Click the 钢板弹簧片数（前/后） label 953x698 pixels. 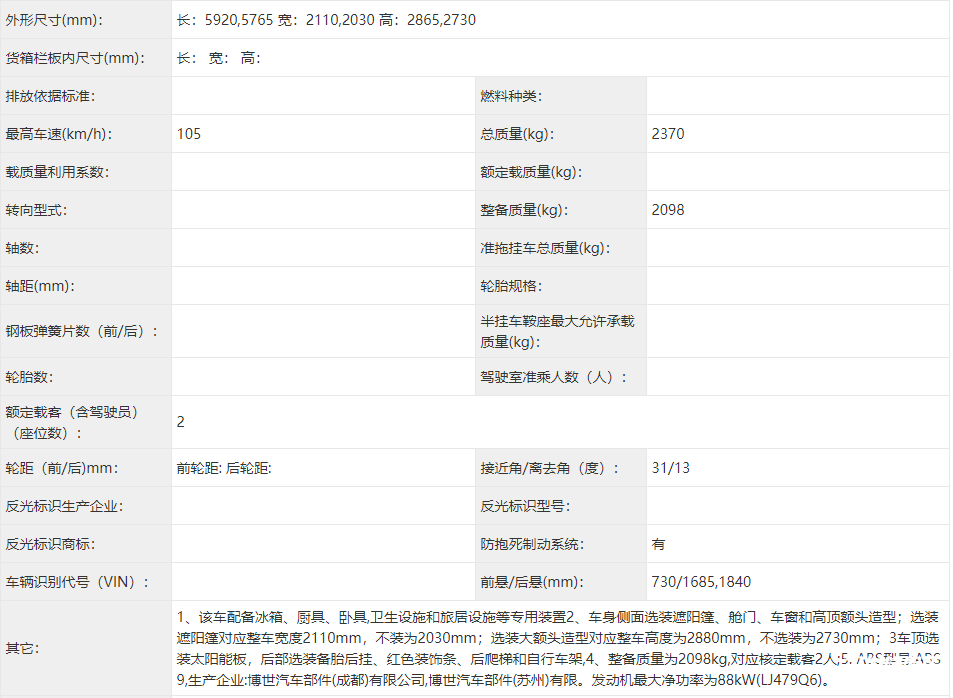coord(81,331)
